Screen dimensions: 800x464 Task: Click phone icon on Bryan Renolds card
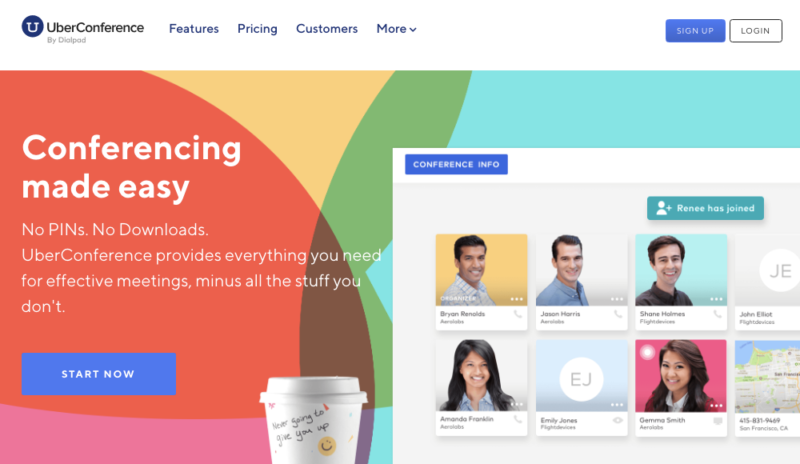coord(517,314)
